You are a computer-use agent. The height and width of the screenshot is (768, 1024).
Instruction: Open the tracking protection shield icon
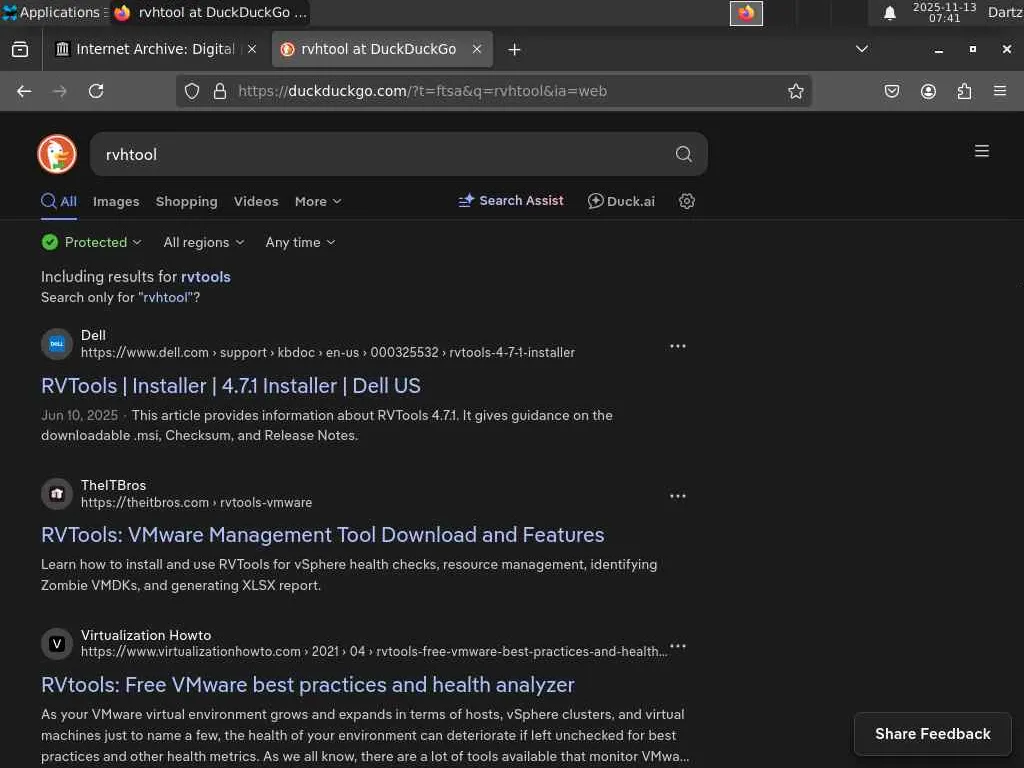(191, 91)
